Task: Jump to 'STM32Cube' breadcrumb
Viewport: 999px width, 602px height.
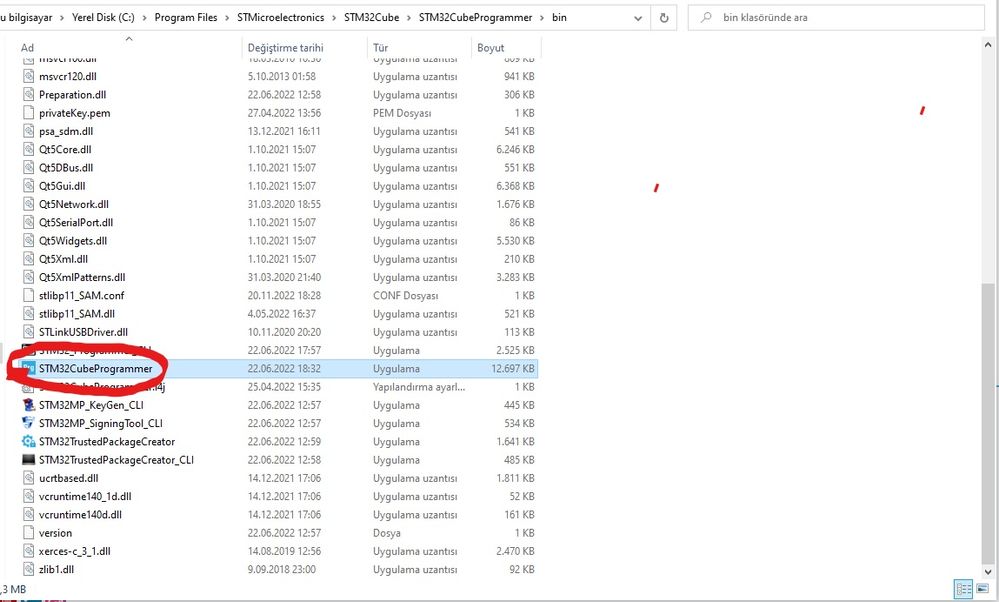Action: click(x=371, y=18)
